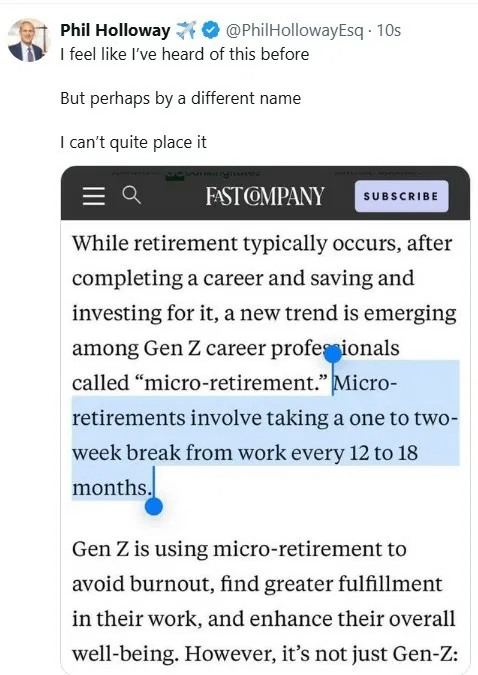
Task: Click the opening line "While retirement typically occurs"
Action: coord(262,244)
